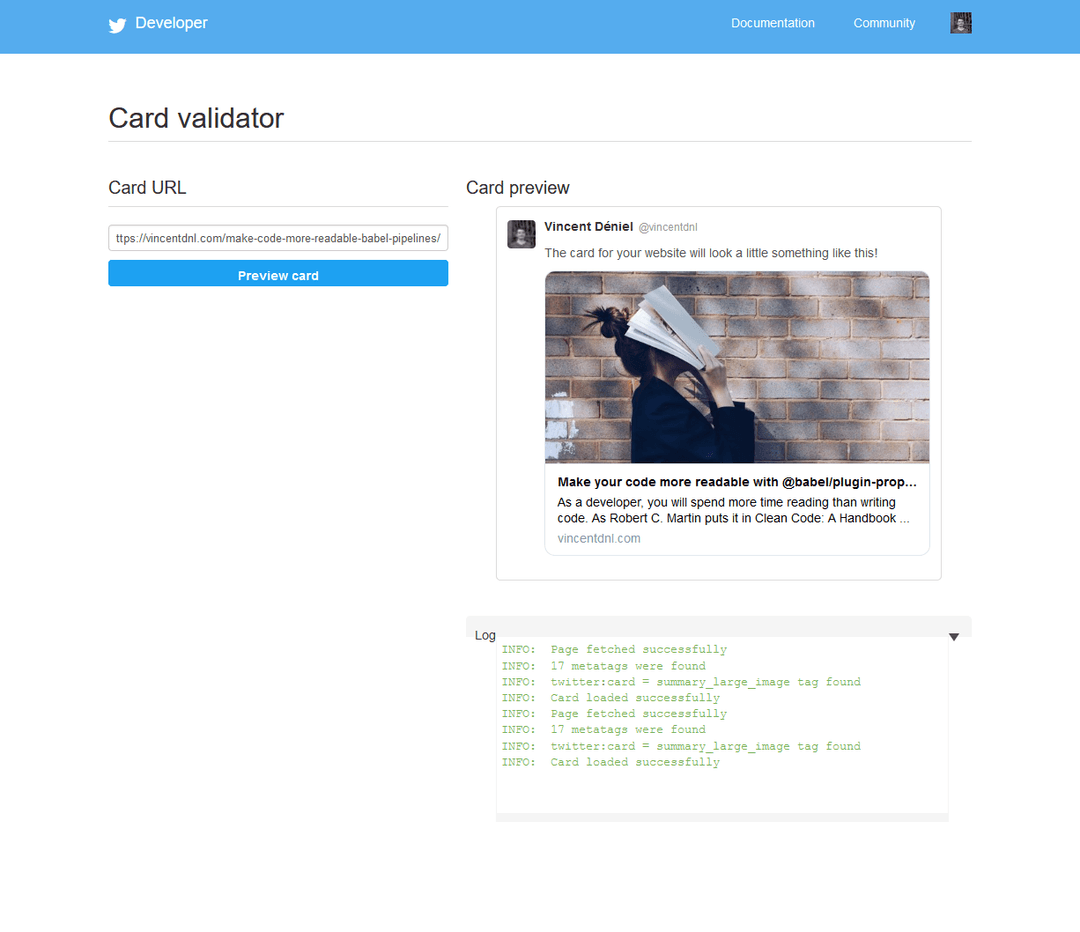This screenshot has width=1080, height=932.
Task: Open the card title 'Make your code more readable'
Action: click(737, 482)
